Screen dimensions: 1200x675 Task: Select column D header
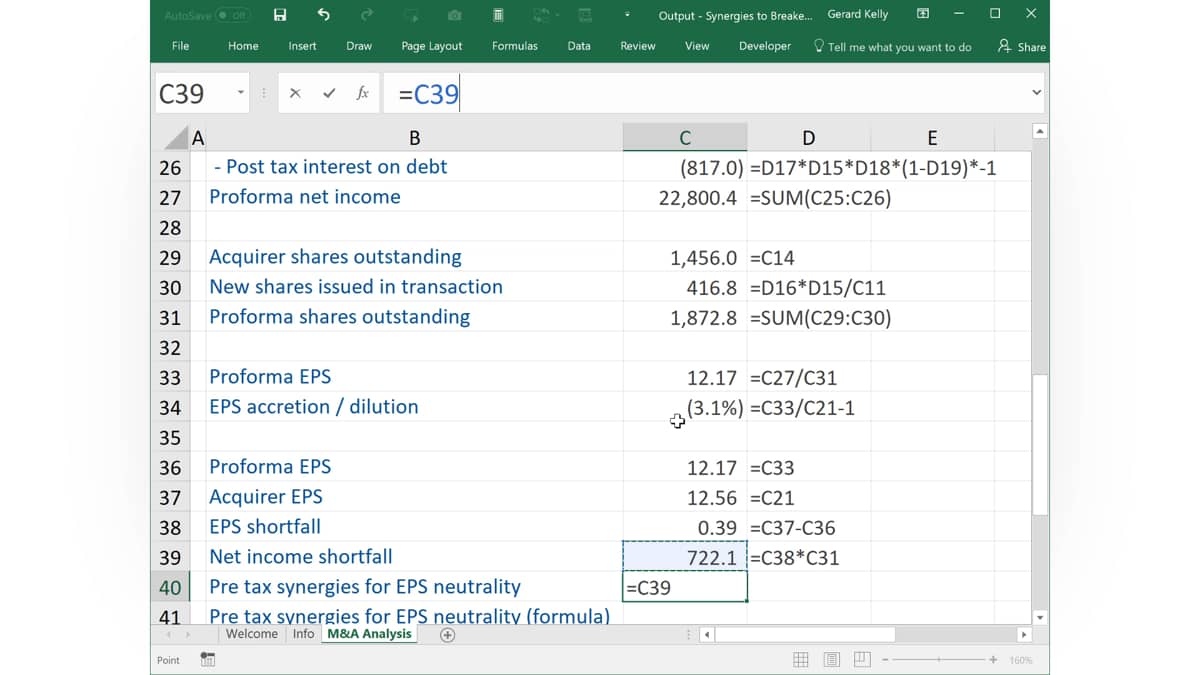pyautogui.click(x=809, y=138)
